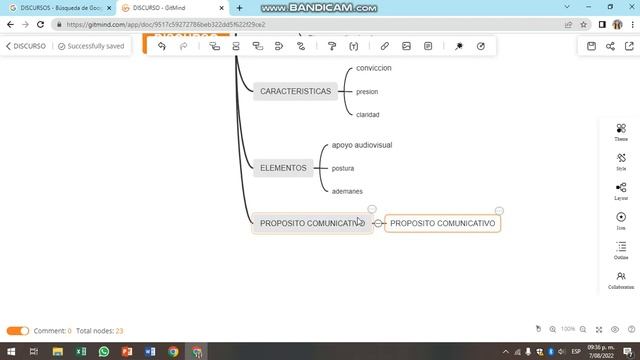Click the mouse mode icon near zoom
The width and height of the screenshot is (640, 360).
click(x=538, y=329)
